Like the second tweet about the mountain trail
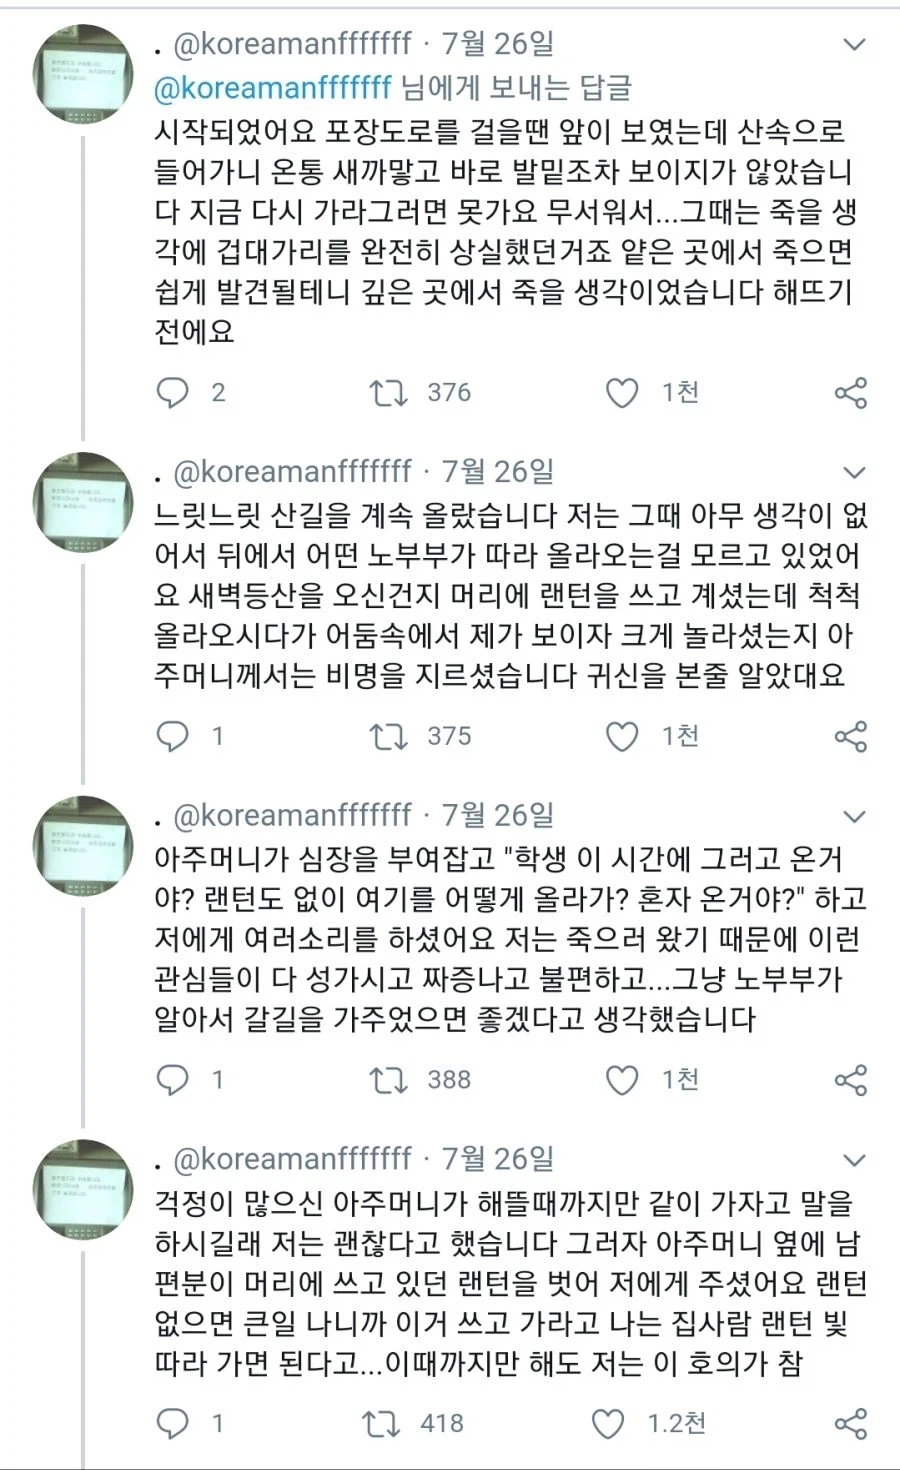Screen dimensions: 900x1470 pos(622,738)
